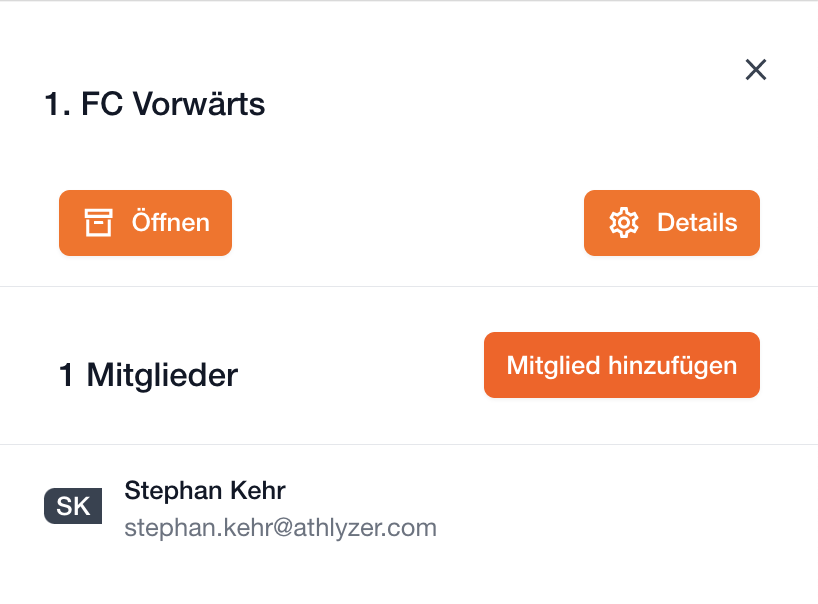818x604 pixels.
Task: Dismiss the dialog with the X icon
Action: pos(756,69)
